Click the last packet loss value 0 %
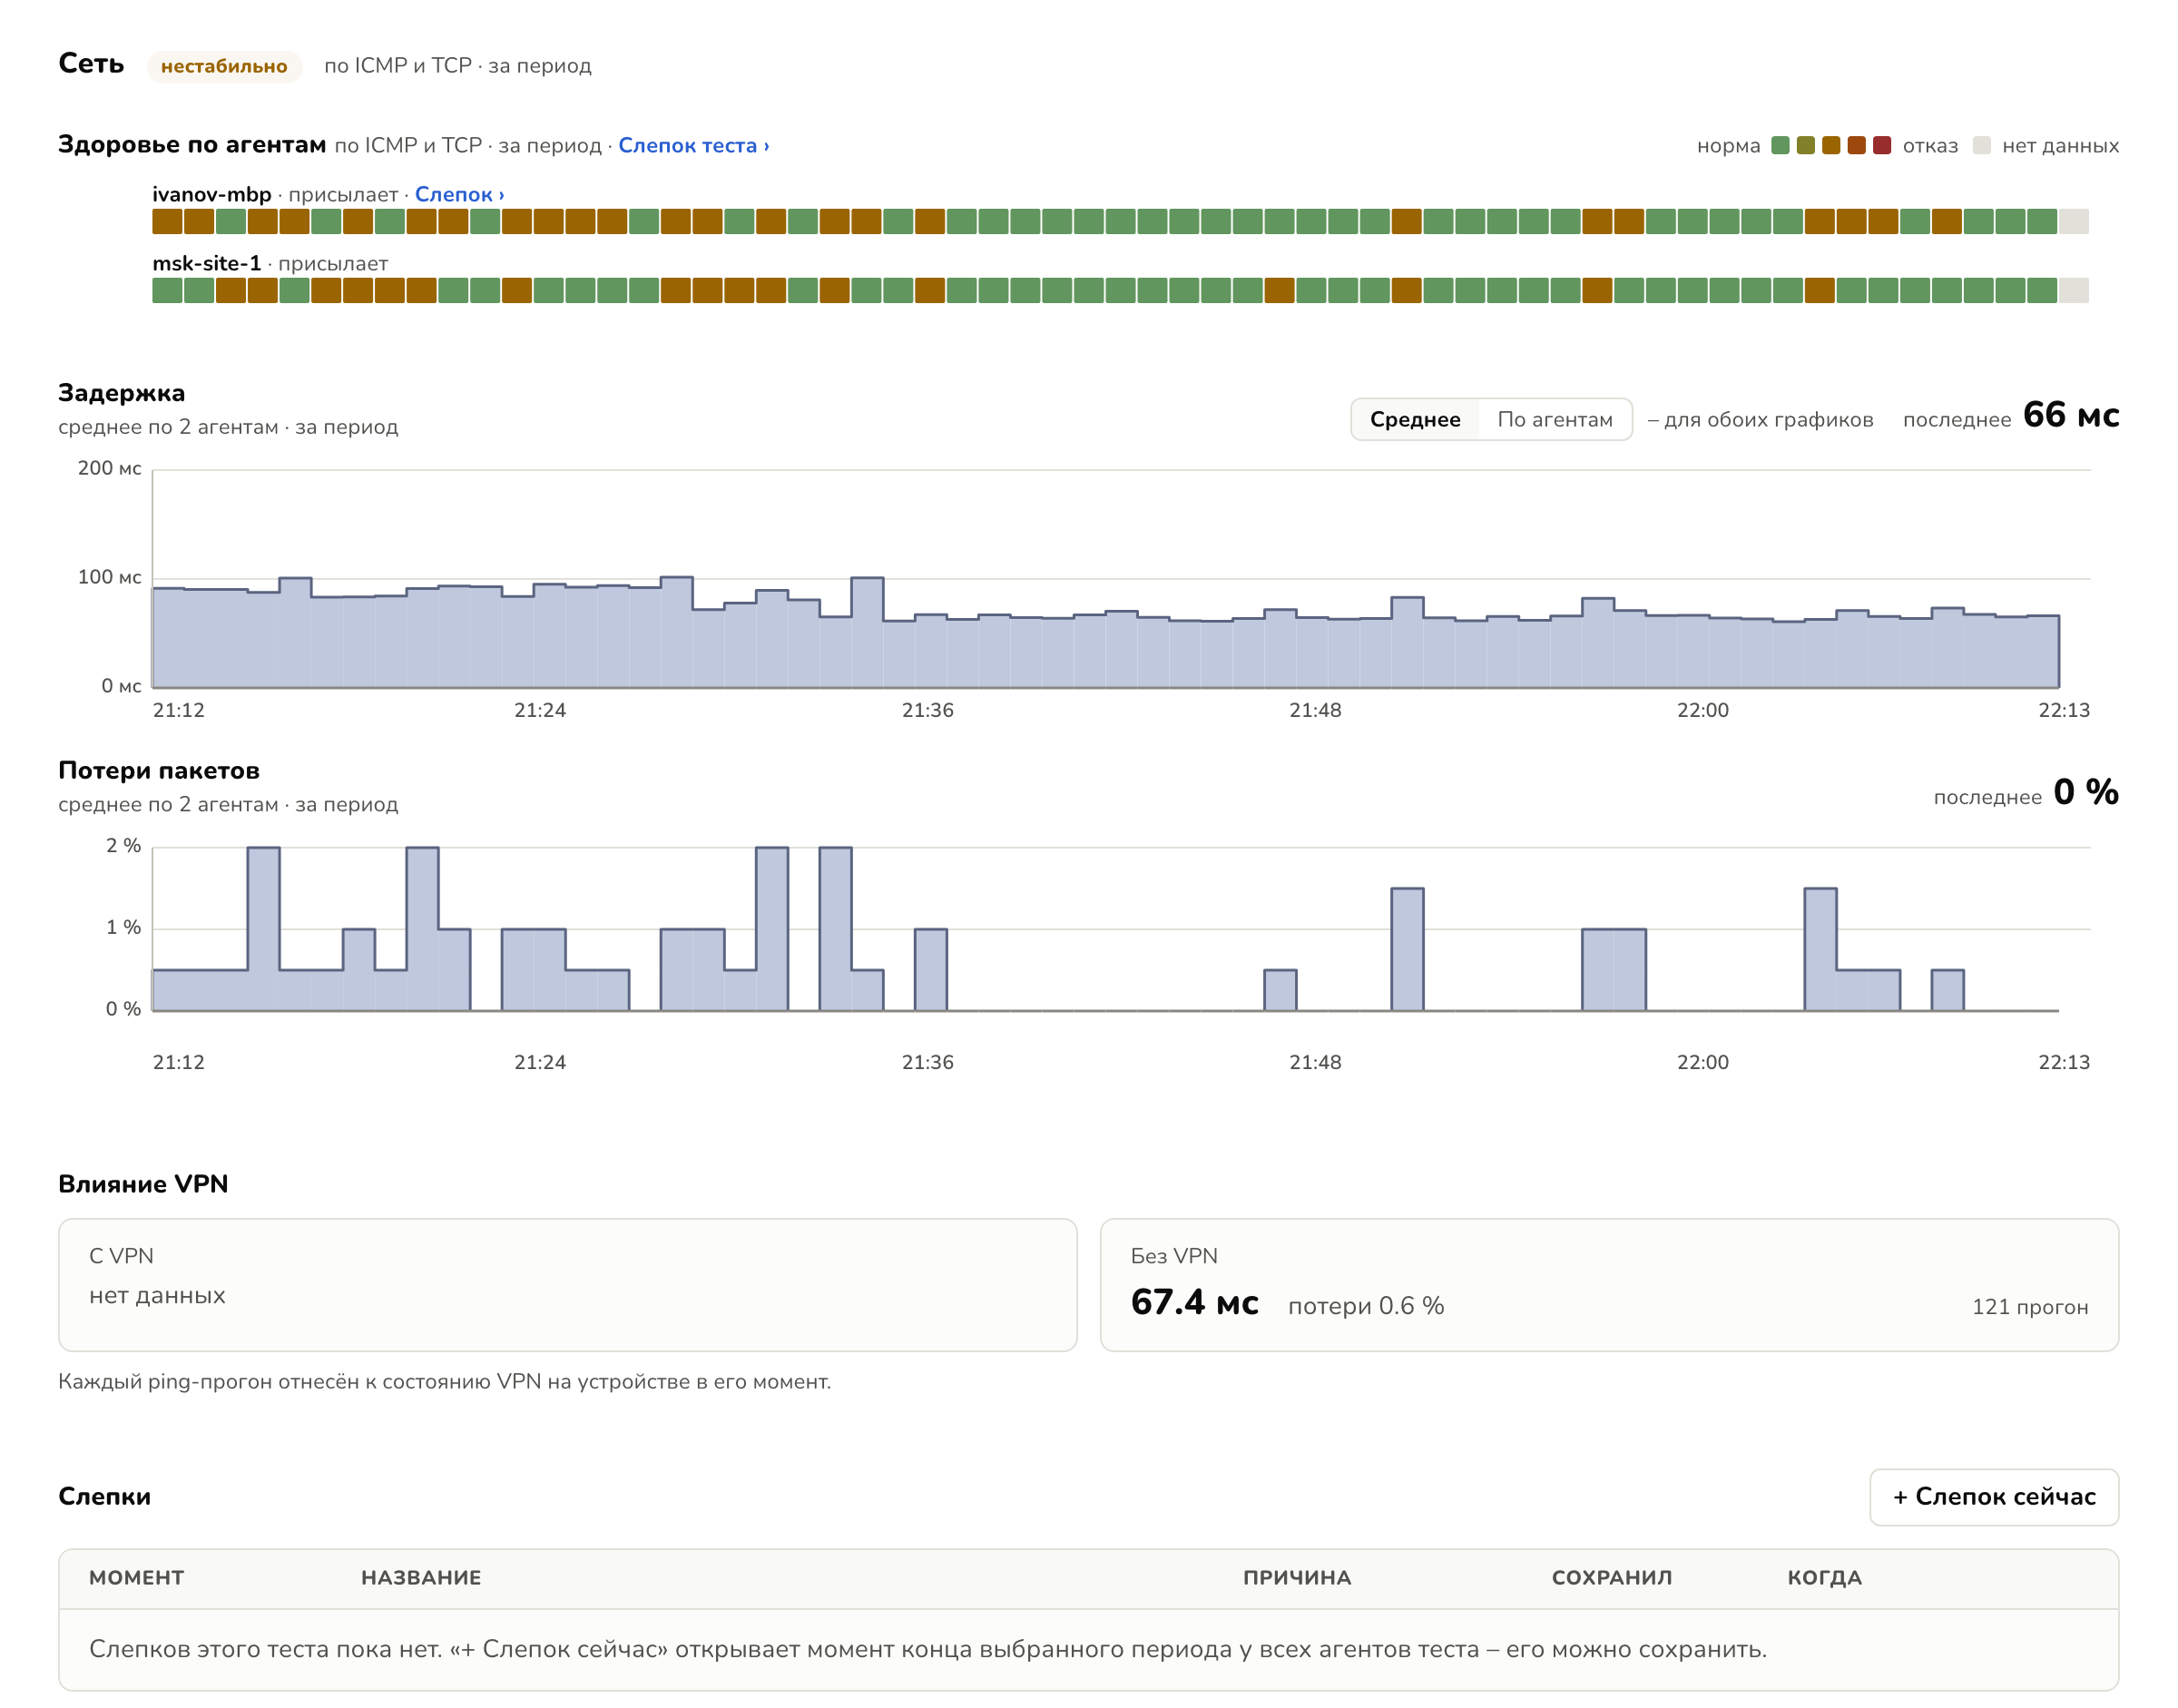Viewport: 2178px width, 1708px height. [2086, 793]
